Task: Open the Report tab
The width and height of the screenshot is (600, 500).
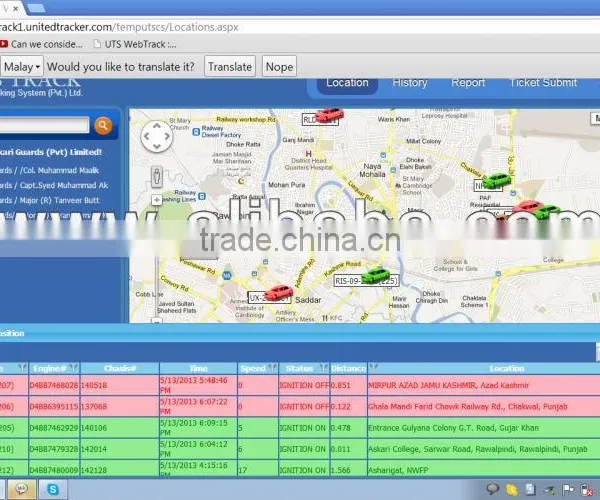Action: (468, 83)
